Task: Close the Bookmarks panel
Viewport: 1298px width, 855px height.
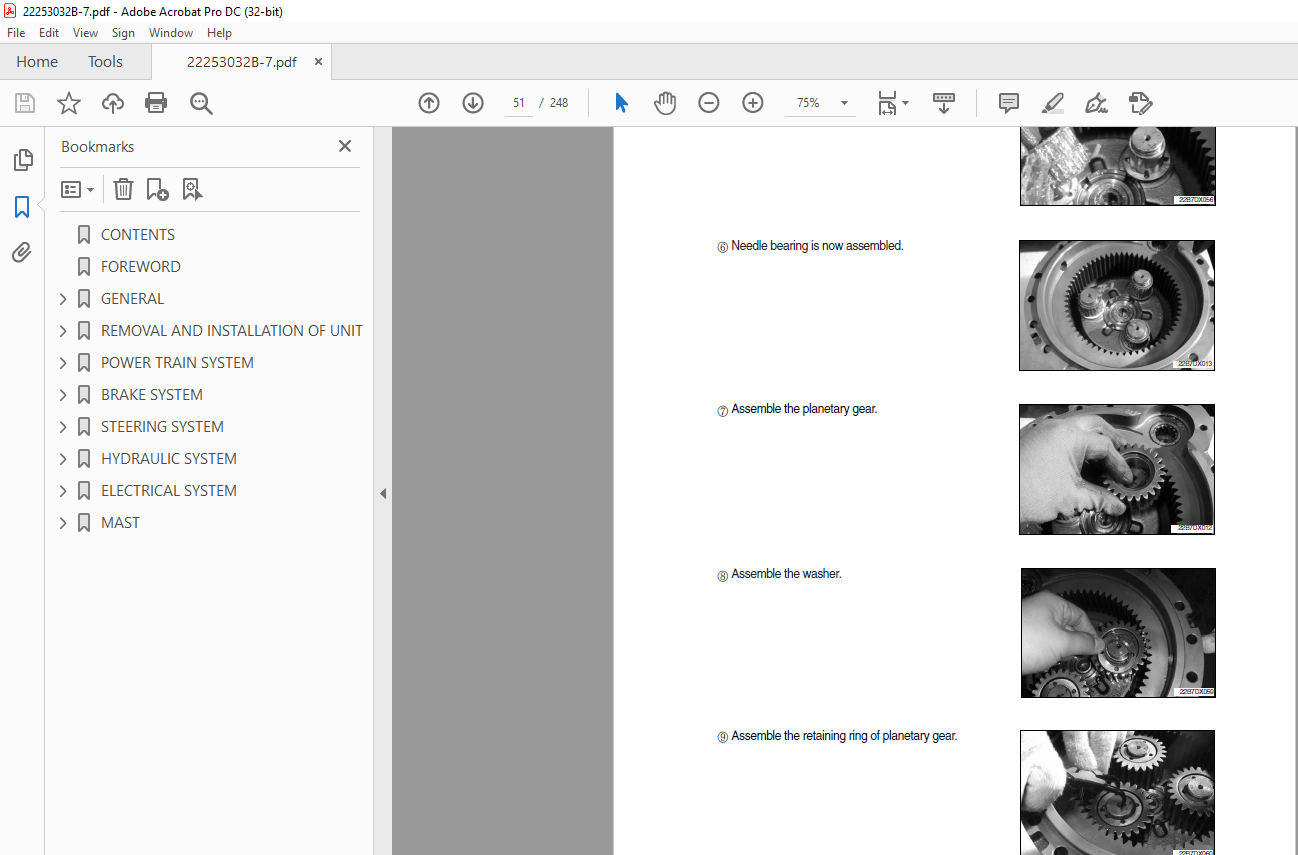Action: click(345, 146)
